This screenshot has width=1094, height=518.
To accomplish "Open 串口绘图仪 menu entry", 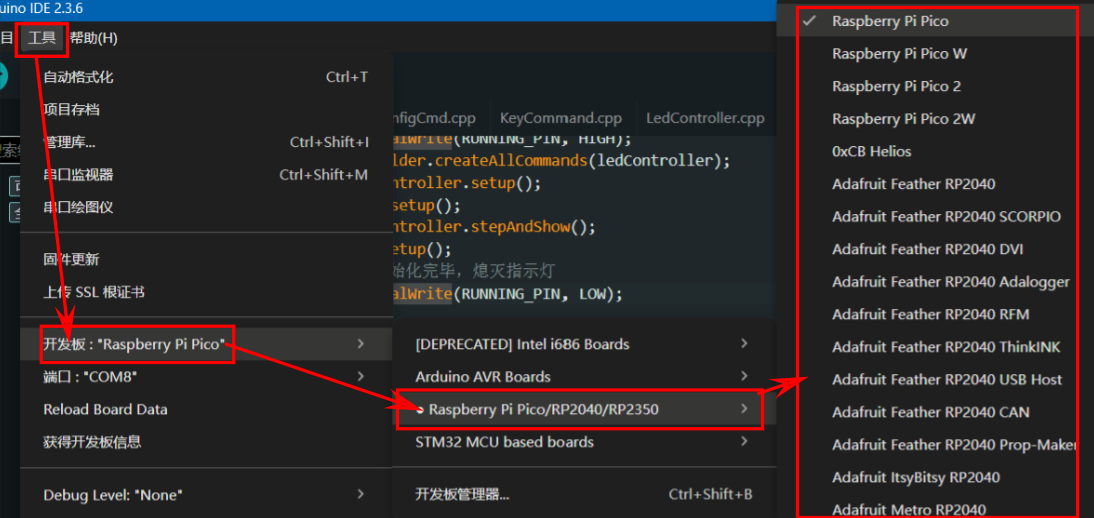I will [207, 207].
